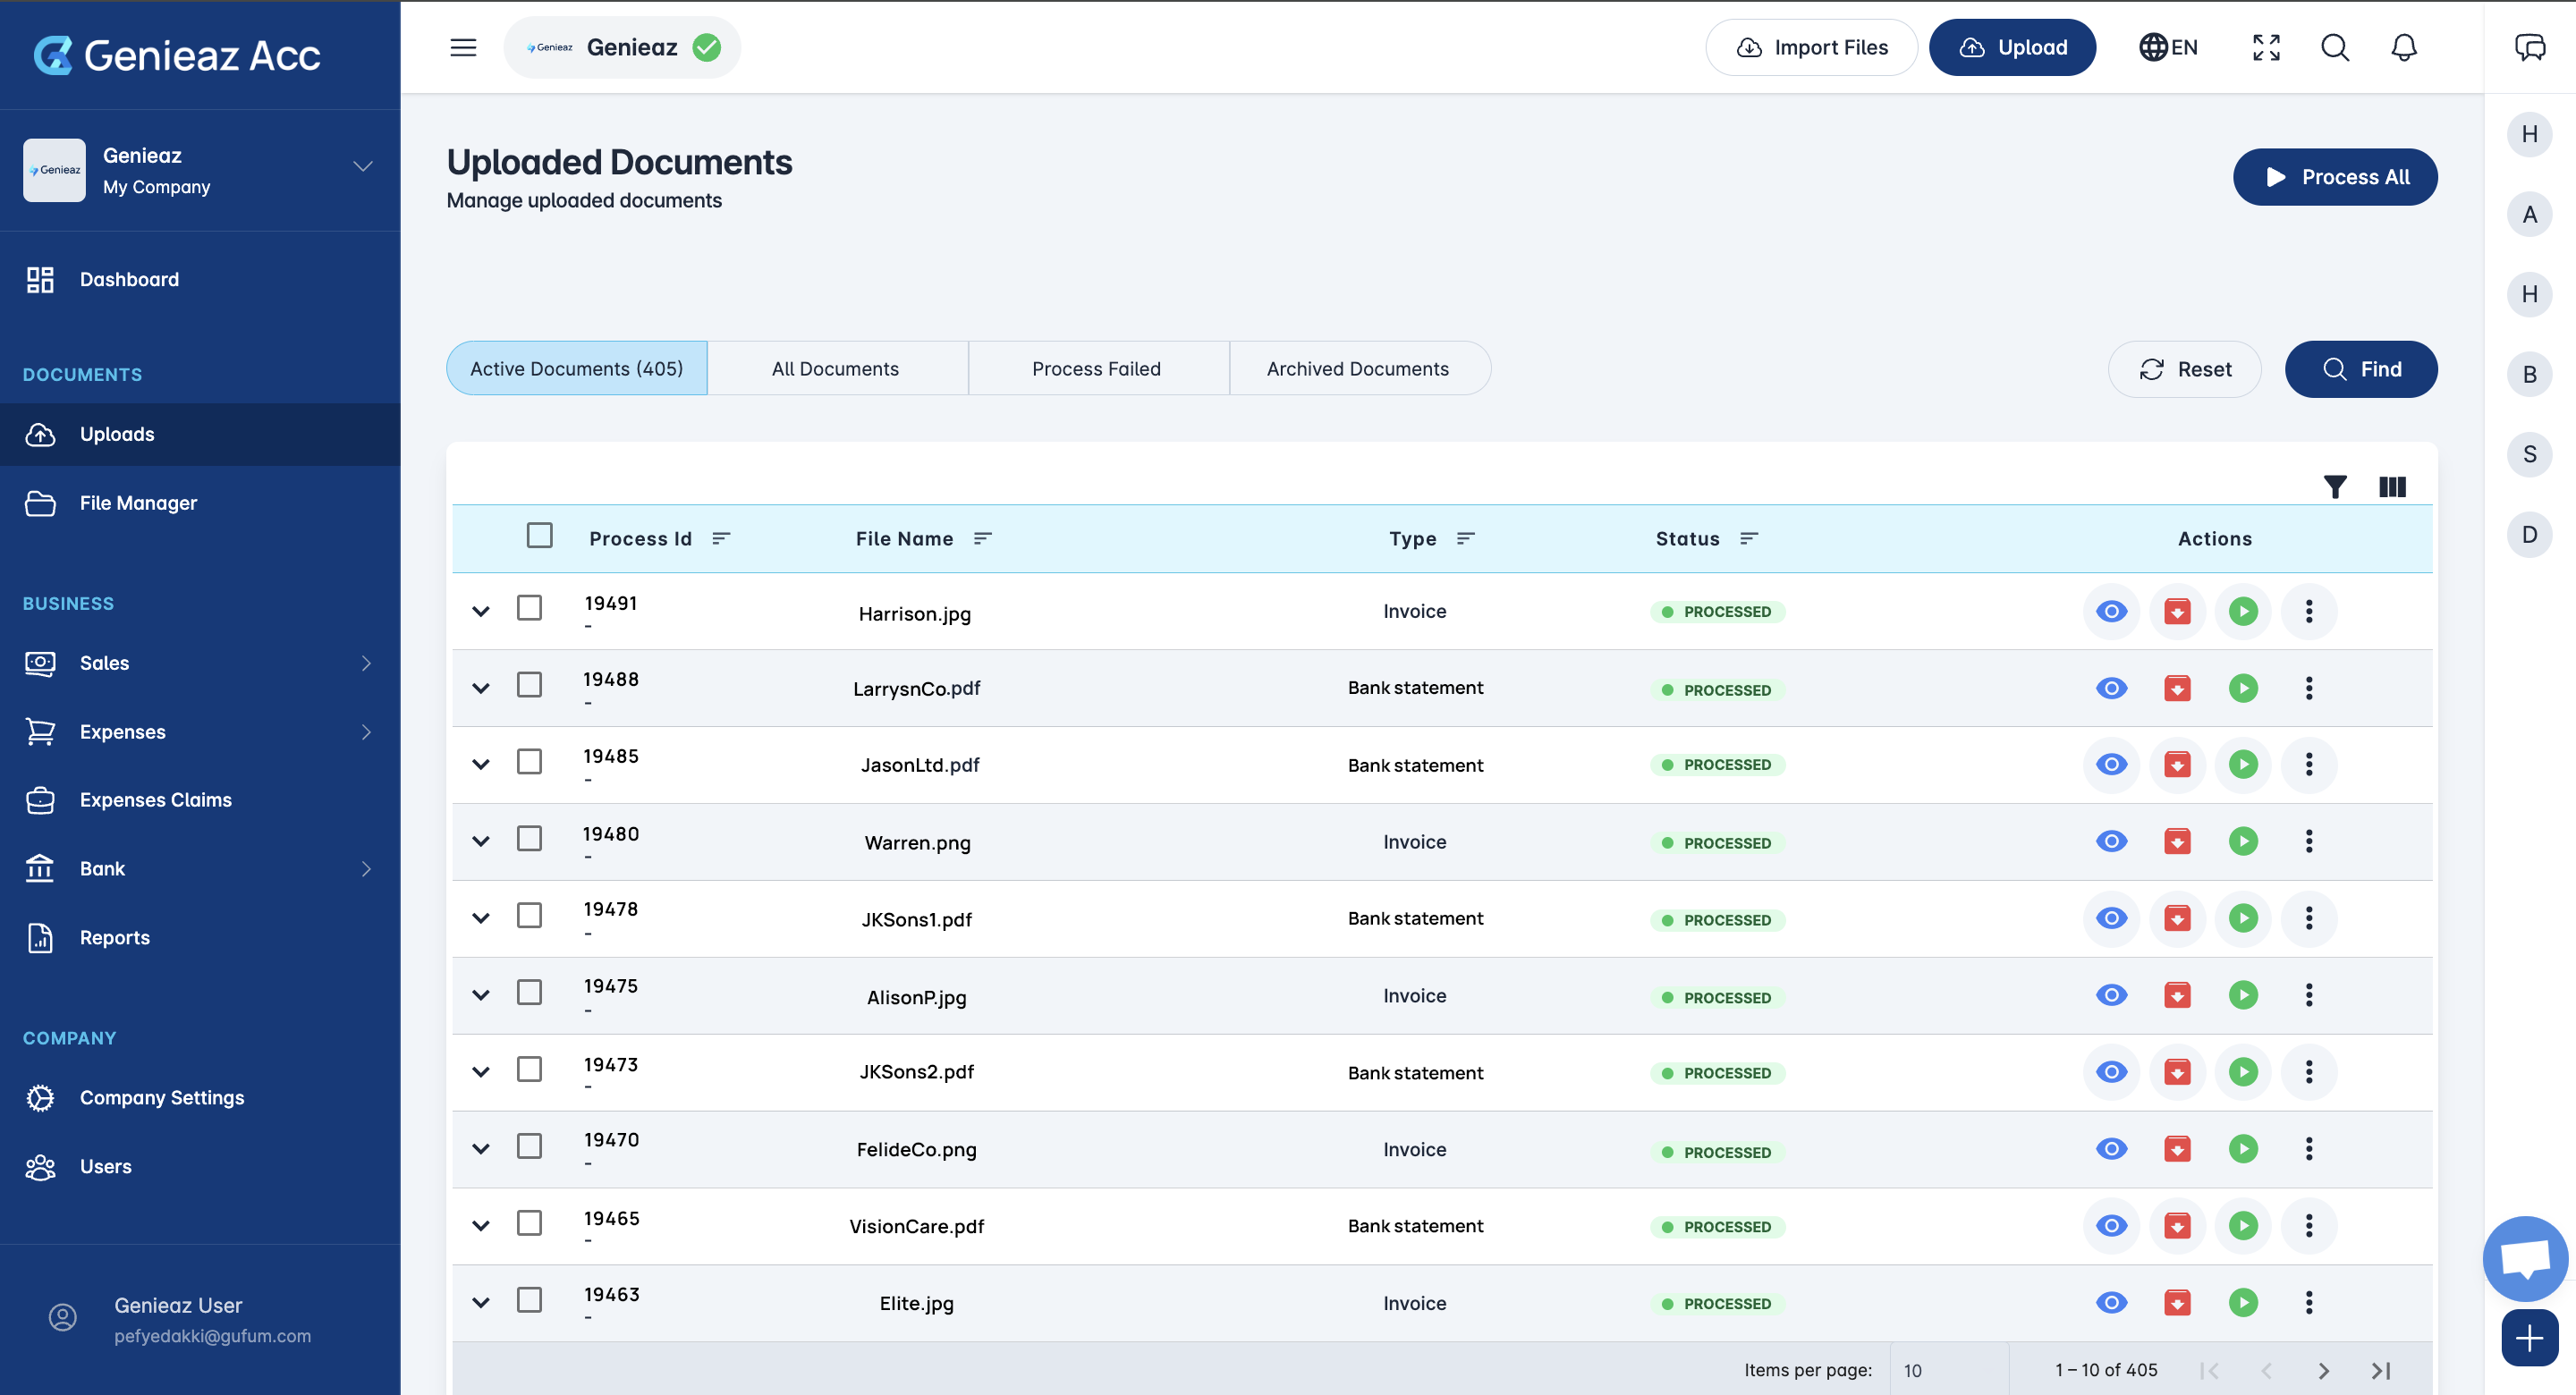The image size is (2576, 1395).
Task: View LarrysnCo.pdf with the eye icon
Action: point(2111,688)
